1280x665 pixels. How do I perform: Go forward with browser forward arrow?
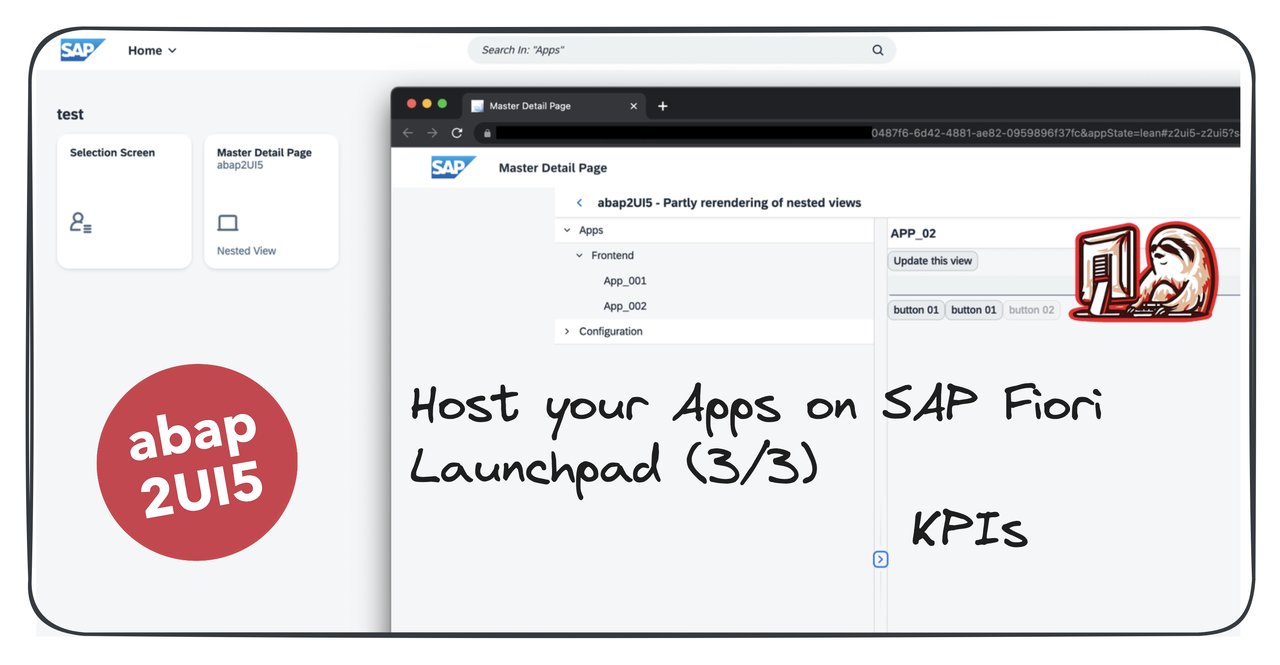click(432, 133)
